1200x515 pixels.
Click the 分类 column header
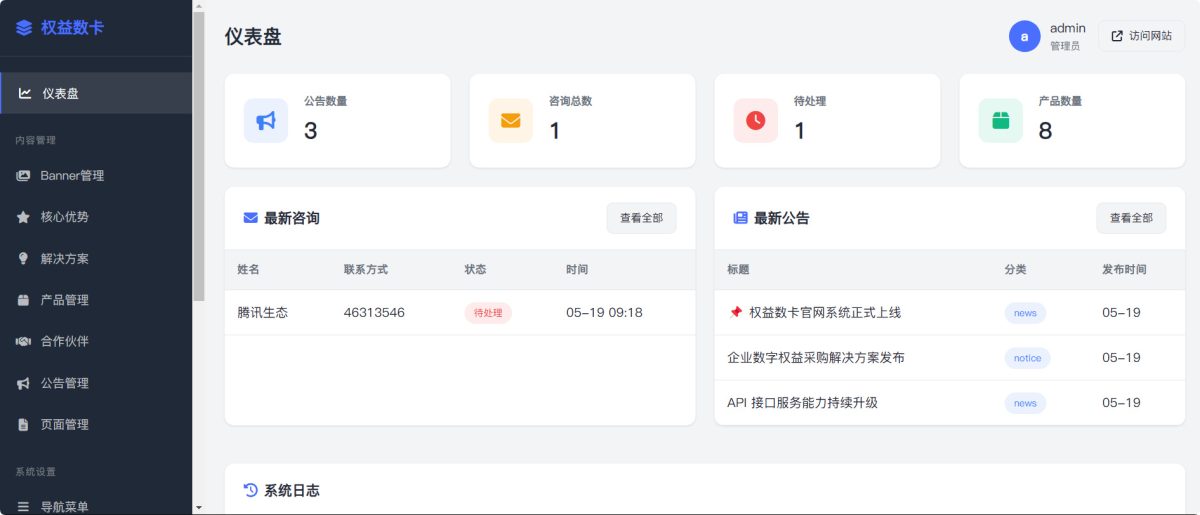pyautogui.click(x=1016, y=270)
